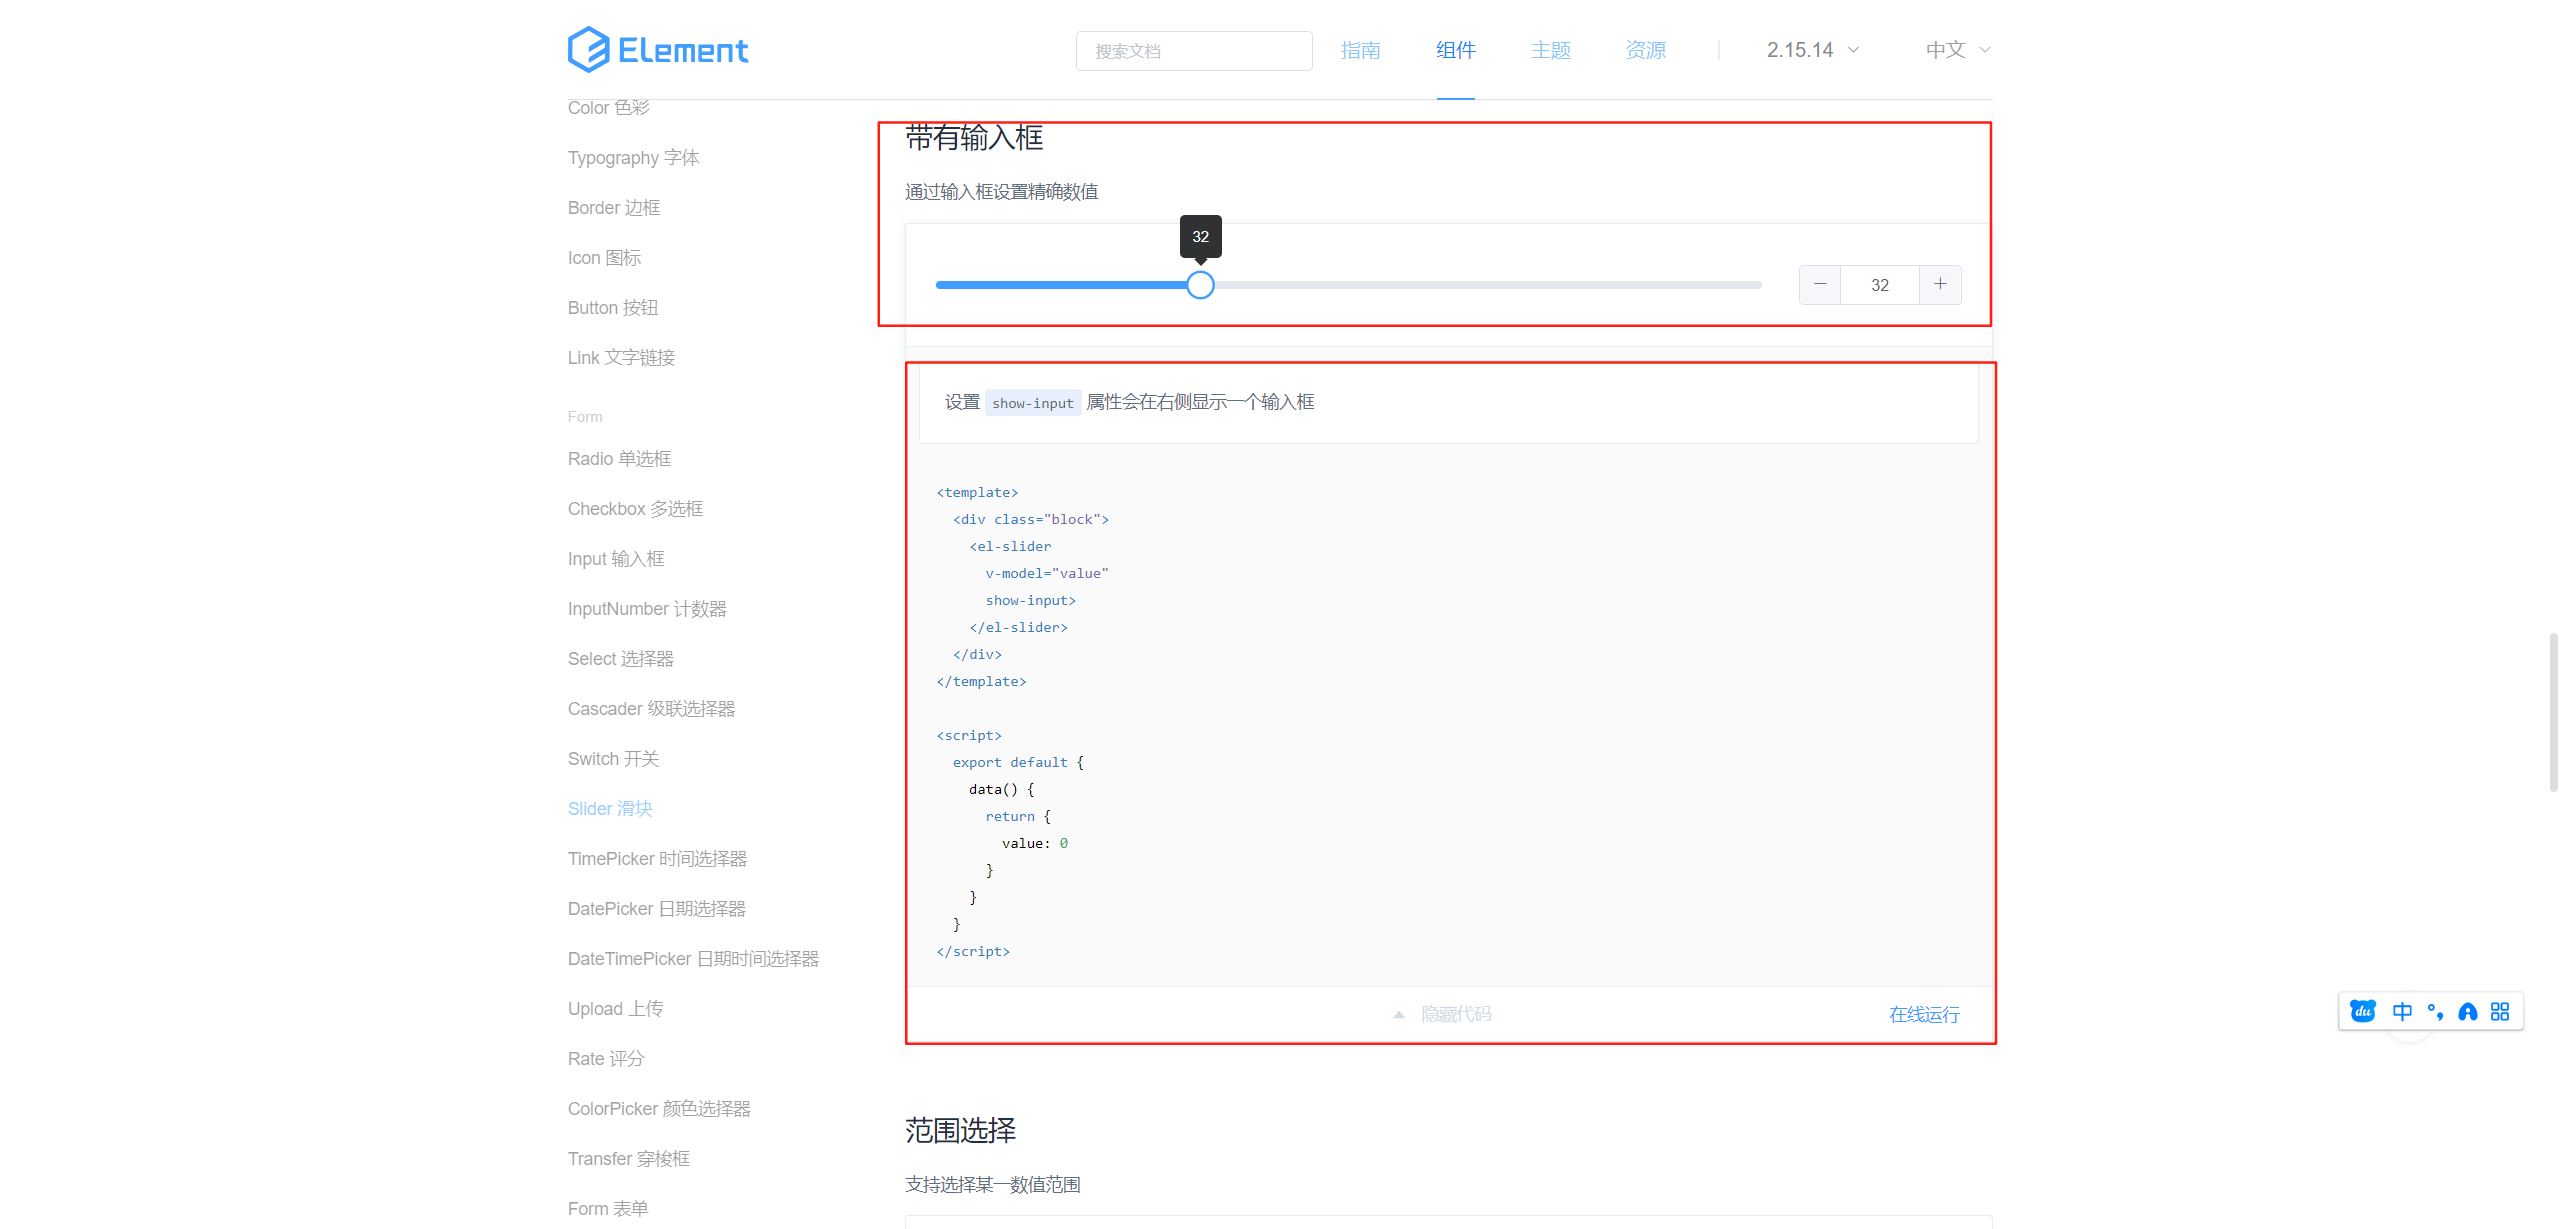Collapse code with 隐藏代码
Screen dimensions: 2560x1229
tap(1456, 1014)
